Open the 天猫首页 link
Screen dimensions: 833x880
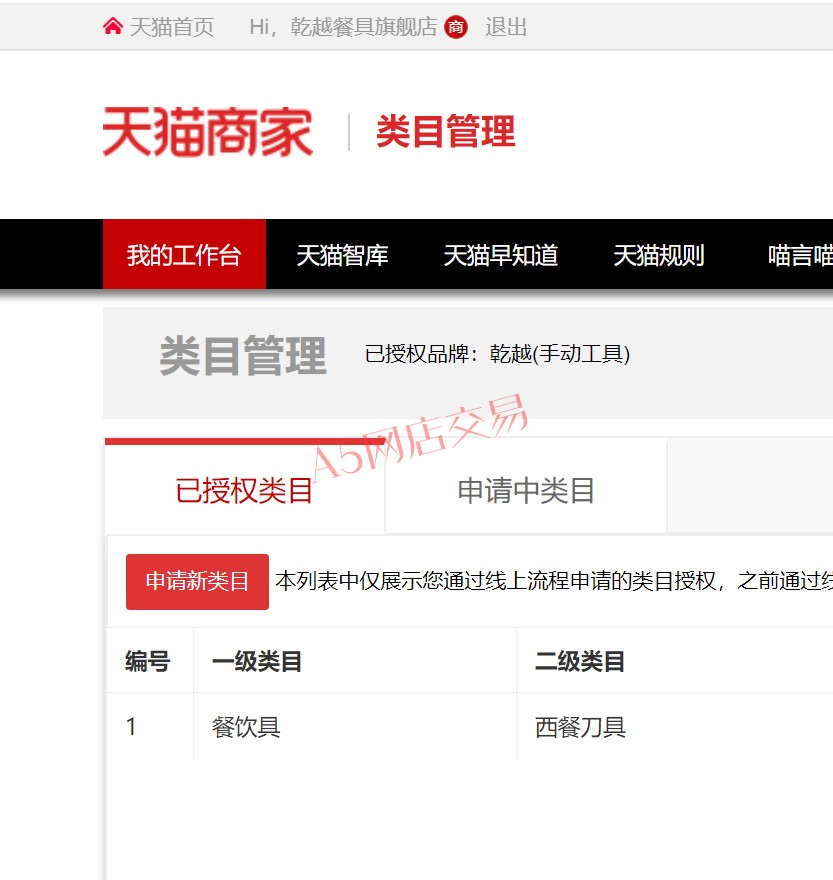pyautogui.click(x=172, y=27)
